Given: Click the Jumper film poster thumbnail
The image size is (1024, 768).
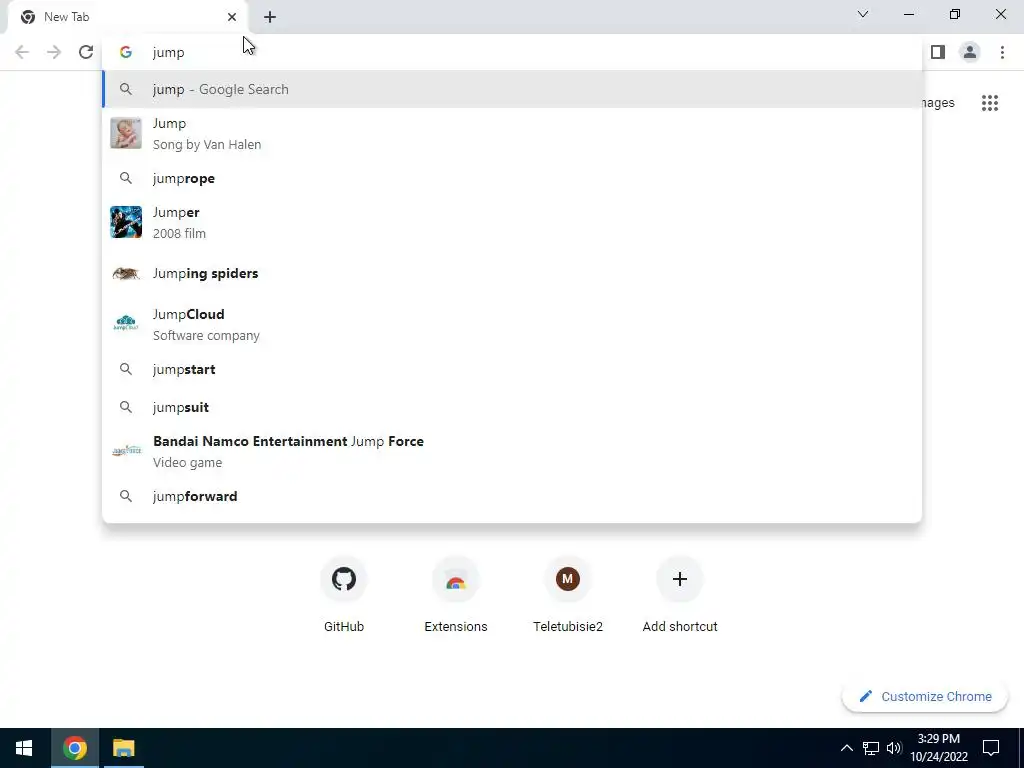Looking at the screenshot, I should (126, 222).
